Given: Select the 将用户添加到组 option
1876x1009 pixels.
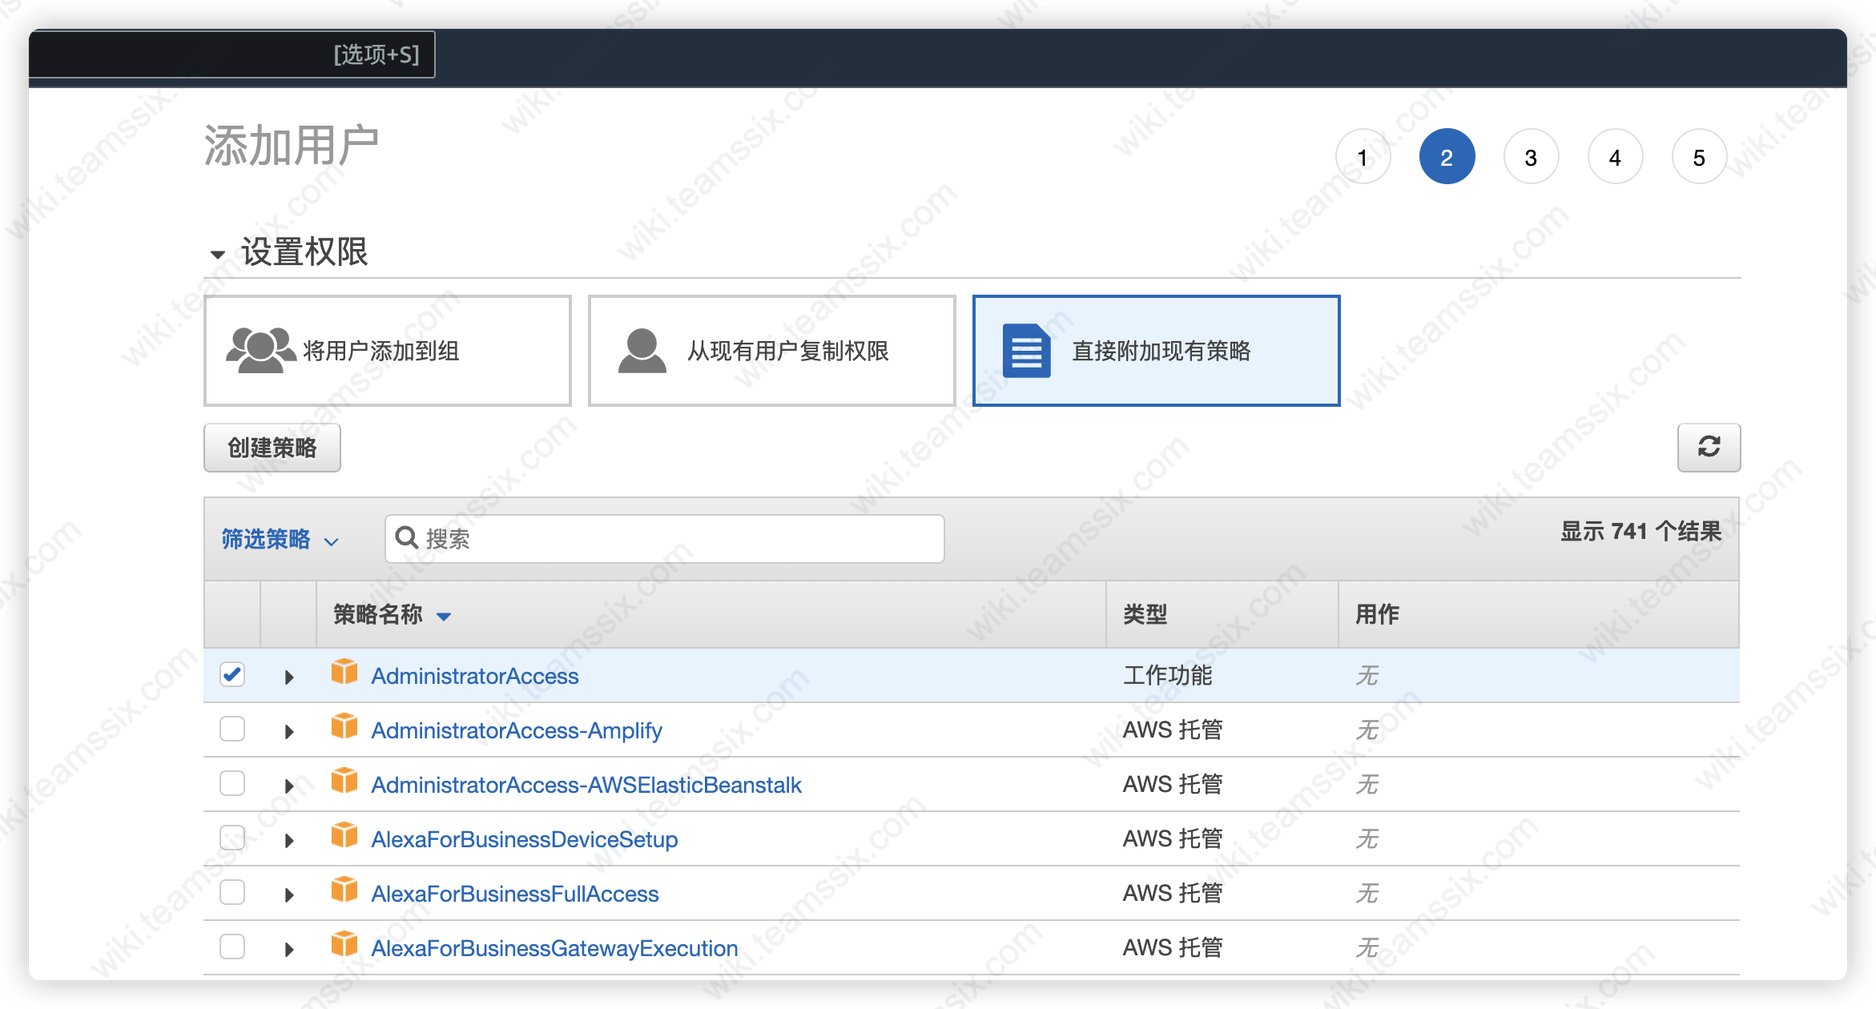Looking at the screenshot, I should [387, 351].
